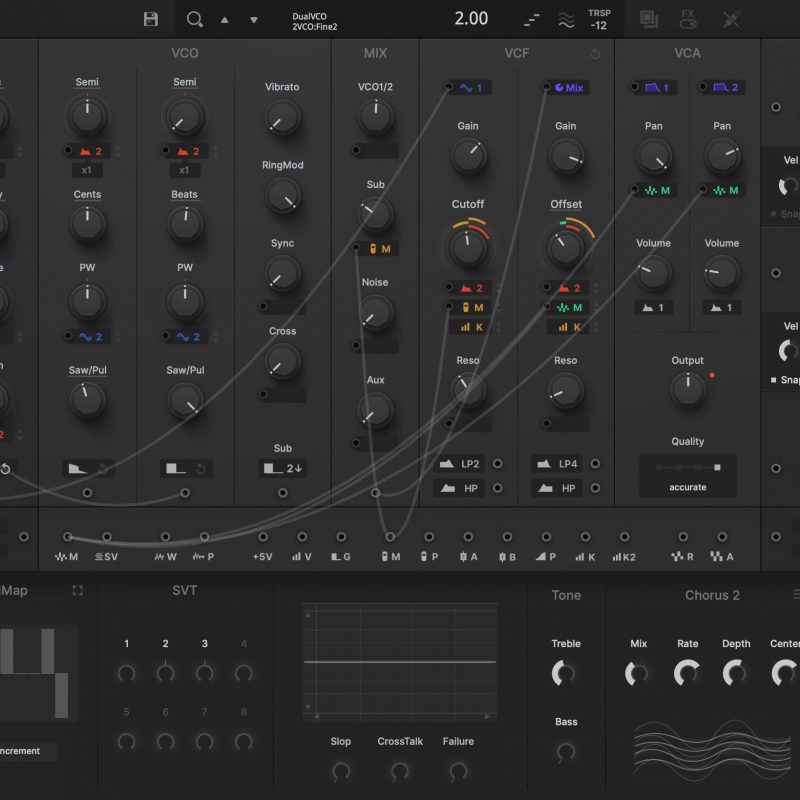Open the Sub oscillator waveform dropdown
The height and width of the screenshot is (800, 800).
tap(282, 468)
